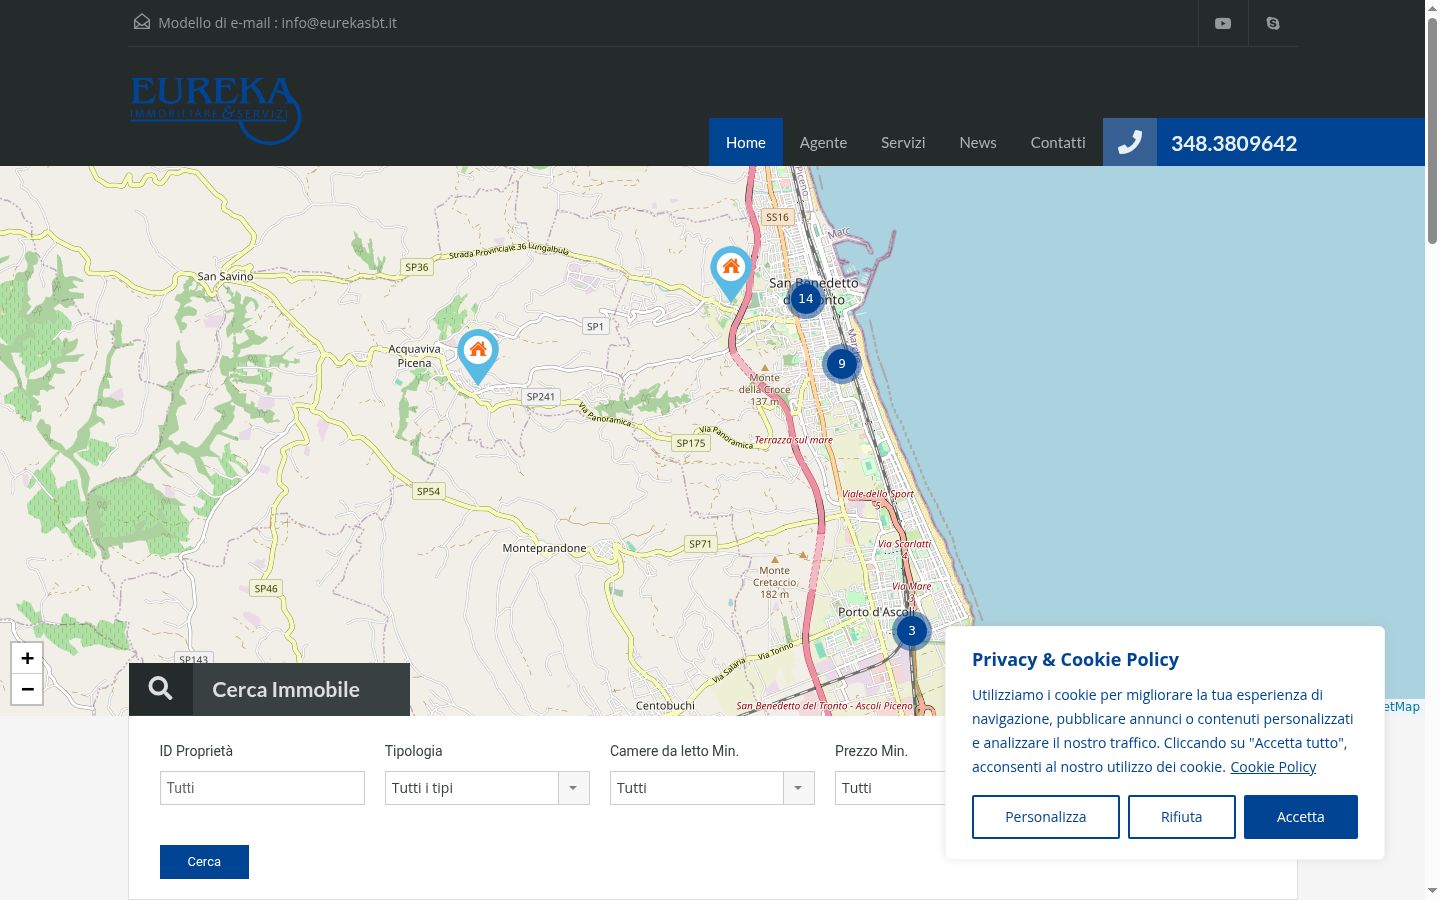
Task: Click the Cerca search button
Action: point(204,862)
